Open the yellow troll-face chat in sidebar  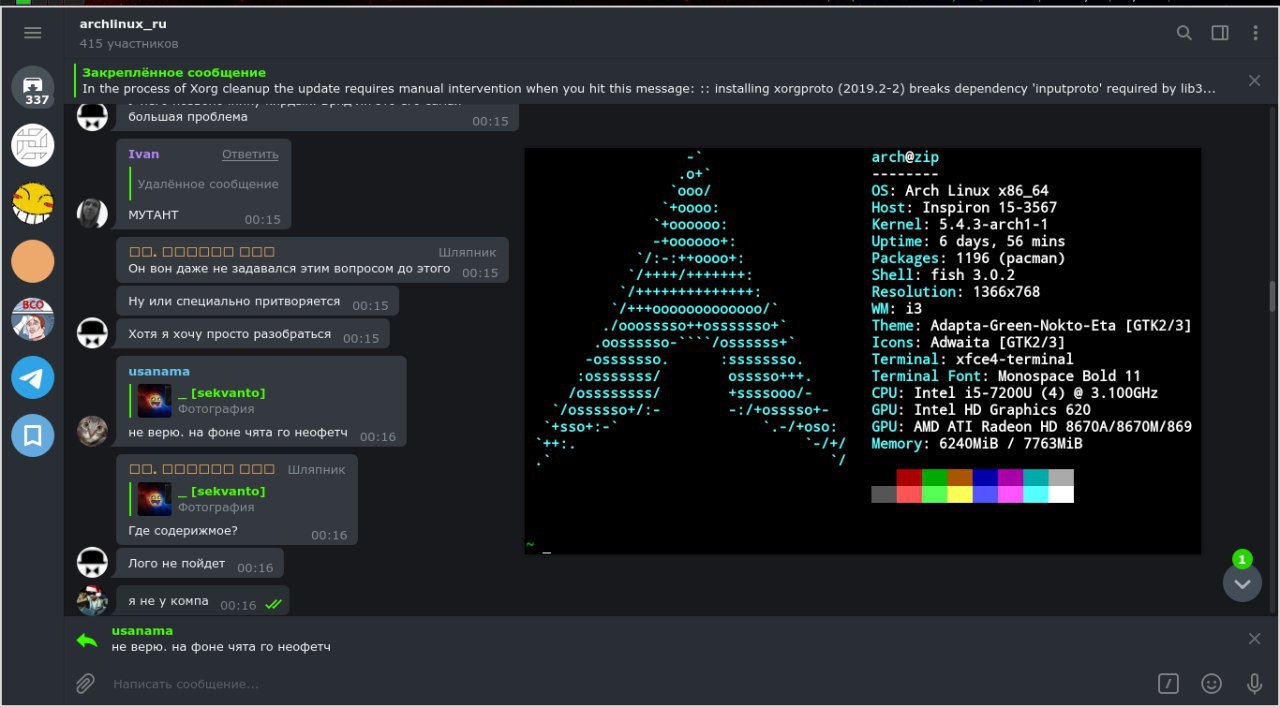(32, 204)
